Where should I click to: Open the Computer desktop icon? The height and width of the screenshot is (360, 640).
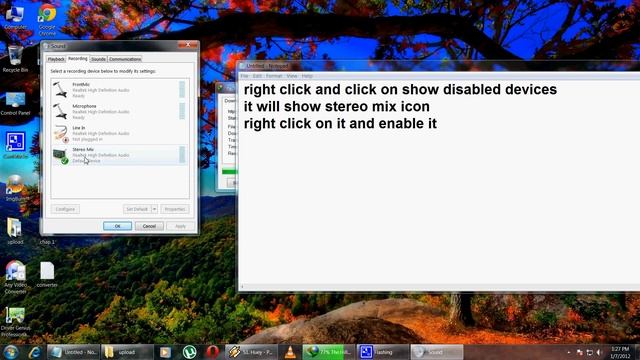pyautogui.click(x=15, y=17)
